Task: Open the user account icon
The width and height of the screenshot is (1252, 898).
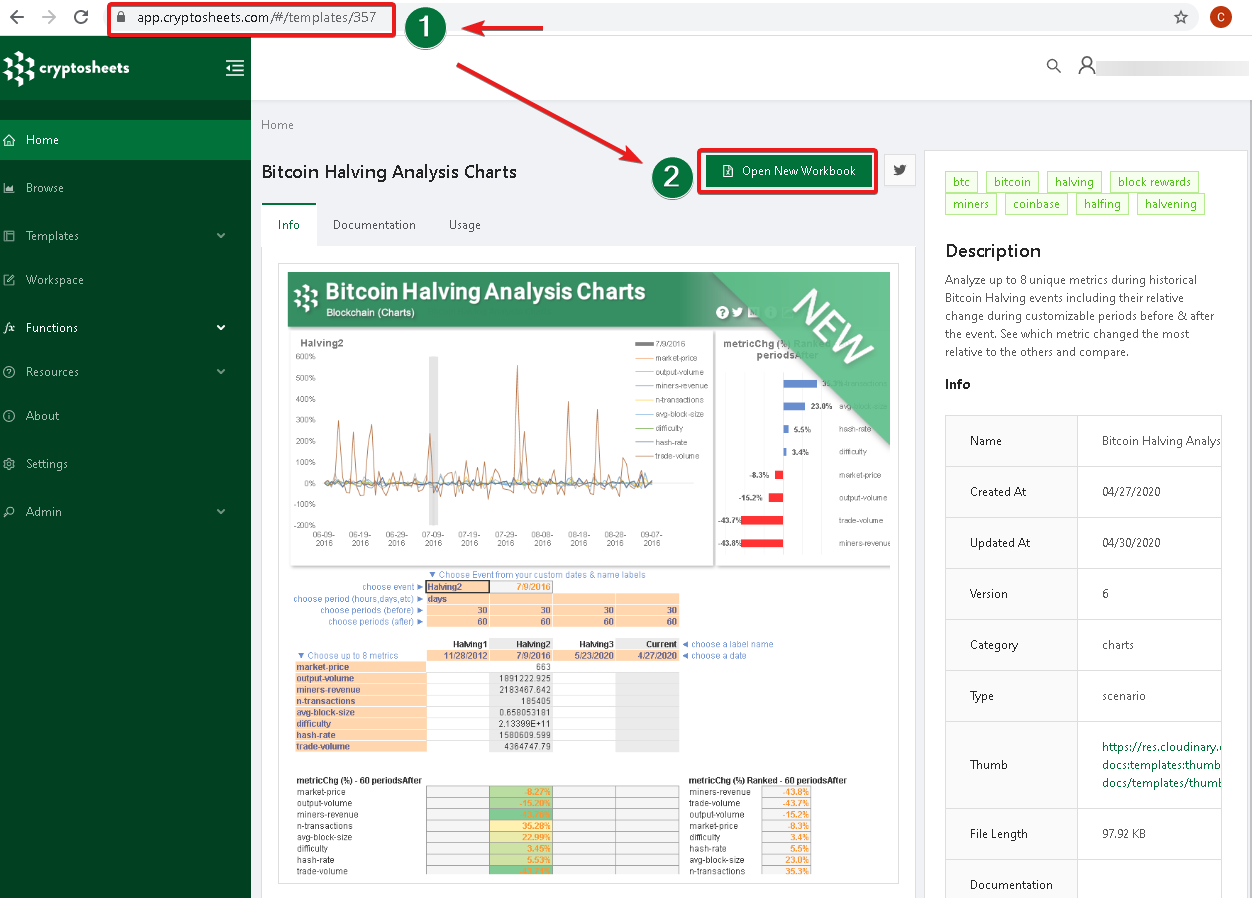Action: point(1086,66)
